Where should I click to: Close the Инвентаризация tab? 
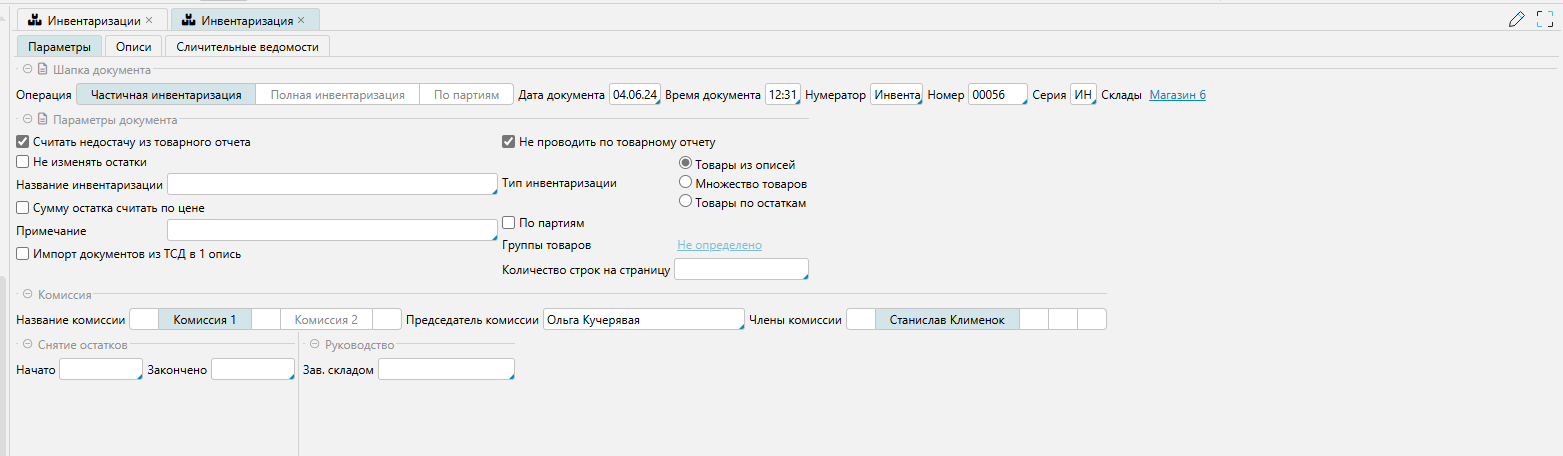[x=302, y=20]
